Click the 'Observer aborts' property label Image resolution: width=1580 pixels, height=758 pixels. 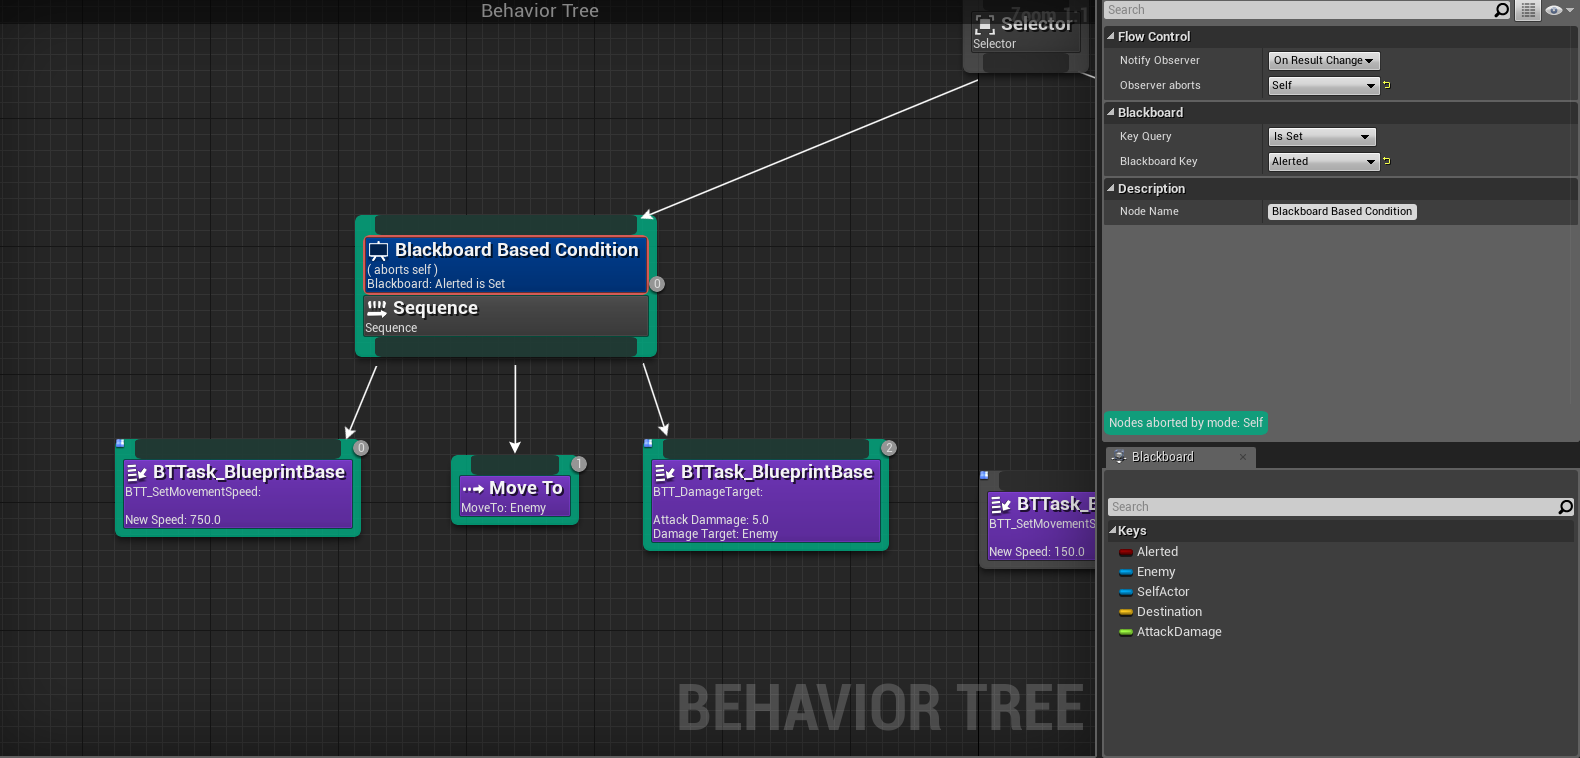[1160, 86]
